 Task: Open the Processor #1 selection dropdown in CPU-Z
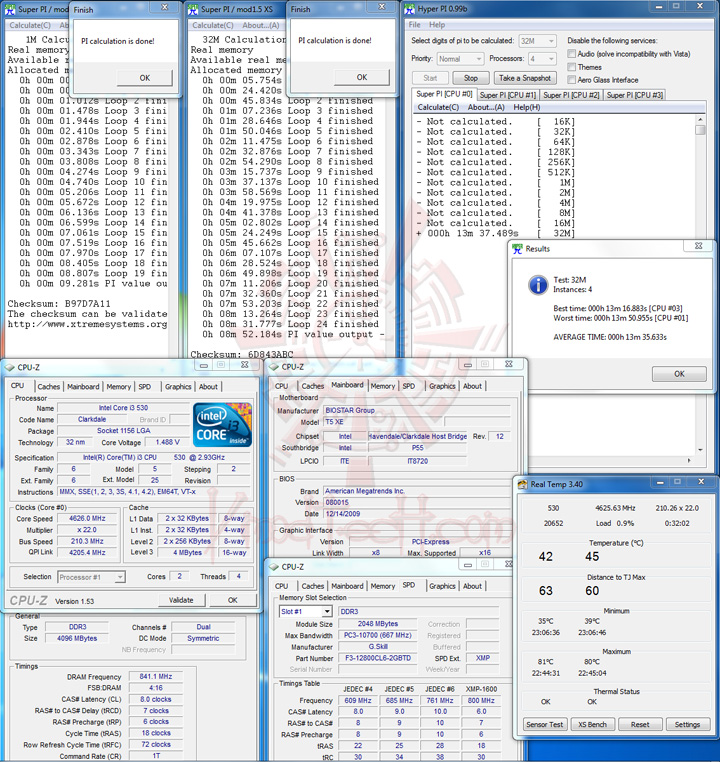point(91,577)
